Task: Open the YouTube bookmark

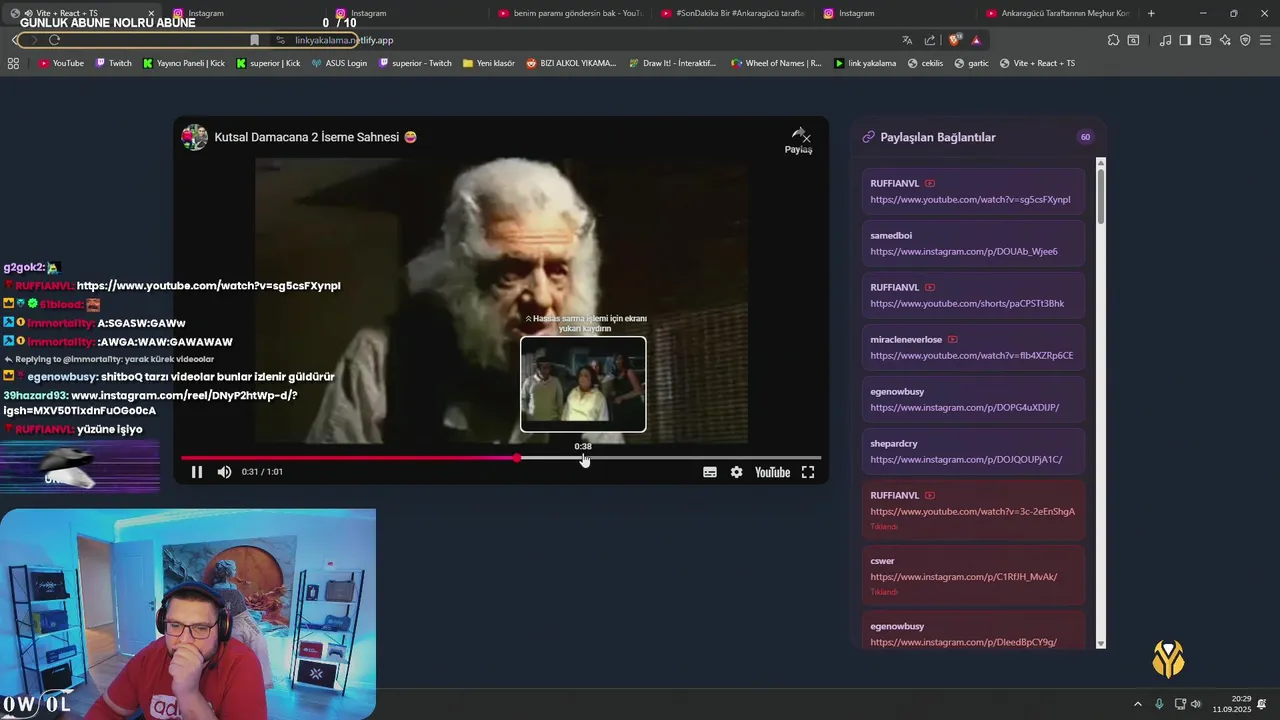Action: point(61,63)
